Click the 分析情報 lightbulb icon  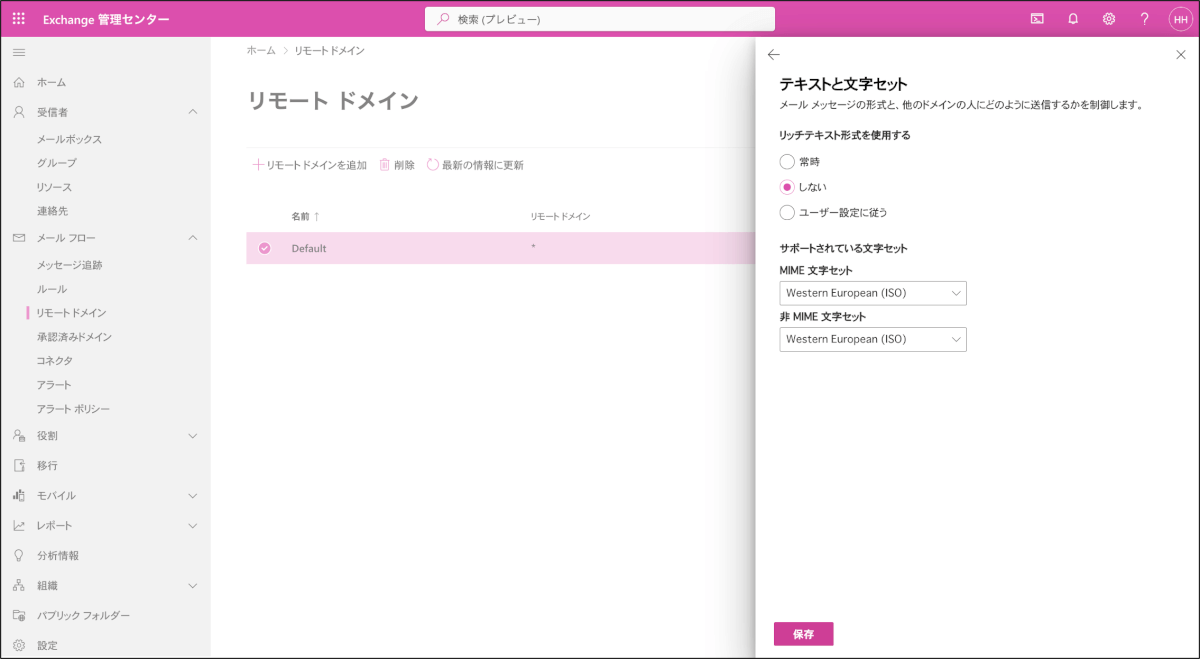[19, 556]
